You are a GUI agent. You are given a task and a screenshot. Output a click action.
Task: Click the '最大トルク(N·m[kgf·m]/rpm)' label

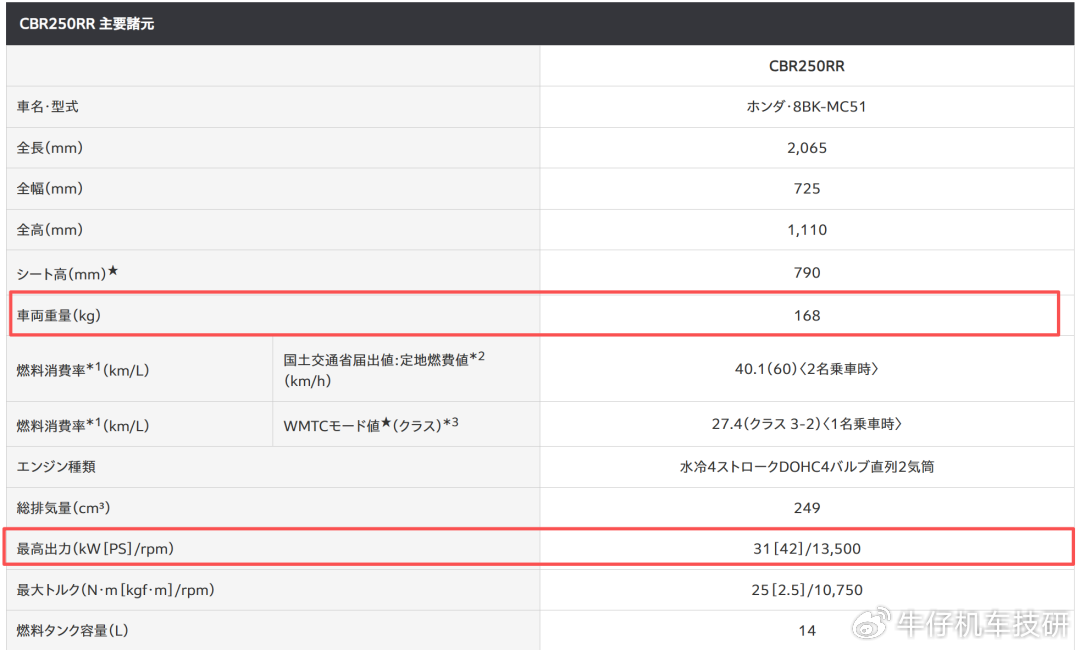[x=116, y=590]
